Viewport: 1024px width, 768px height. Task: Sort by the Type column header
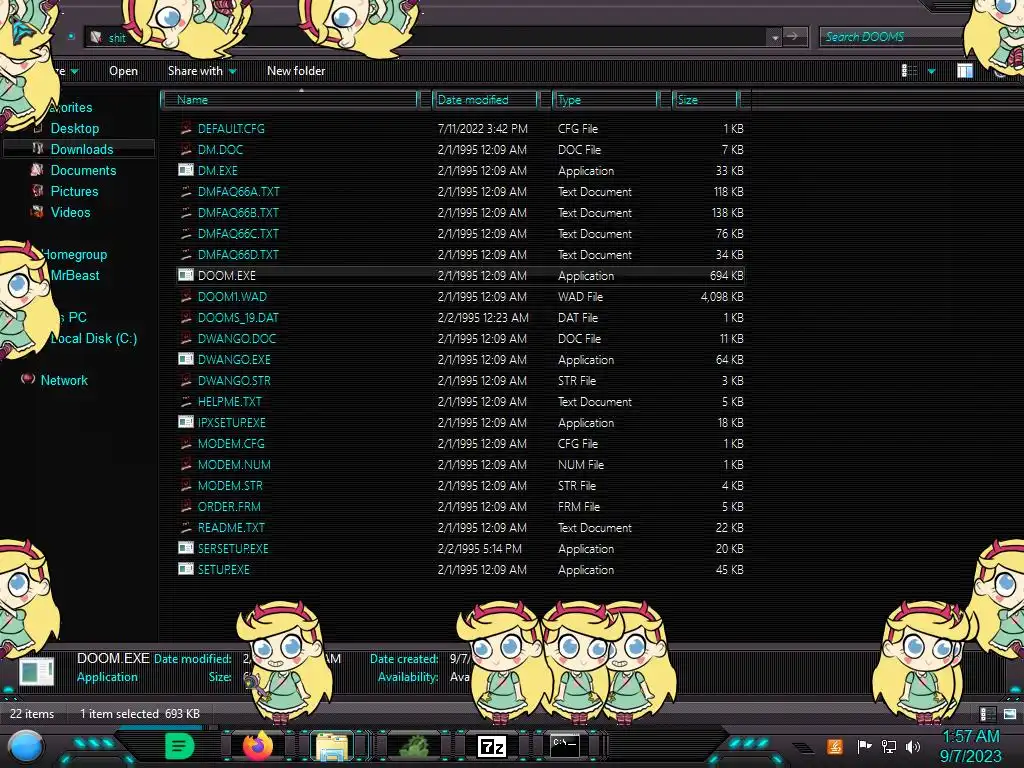tap(605, 100)
